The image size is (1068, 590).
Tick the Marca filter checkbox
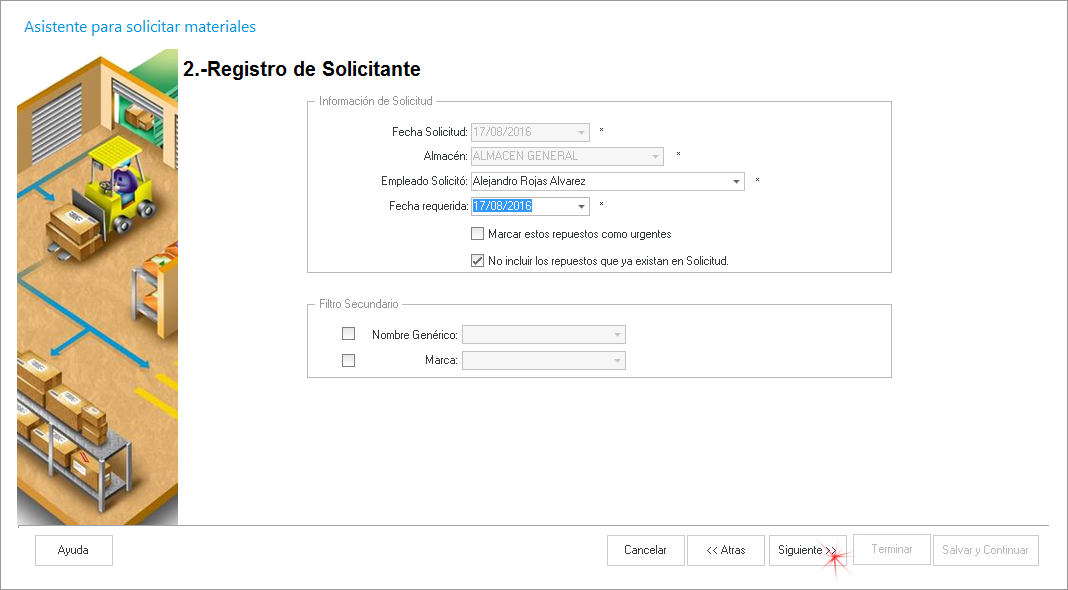point(348,361)
